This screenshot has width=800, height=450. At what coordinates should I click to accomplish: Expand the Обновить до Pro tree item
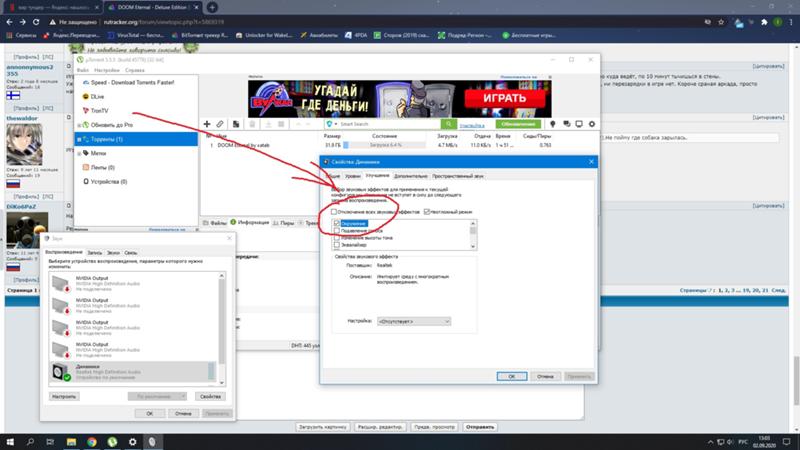click(x=79, y=125)
